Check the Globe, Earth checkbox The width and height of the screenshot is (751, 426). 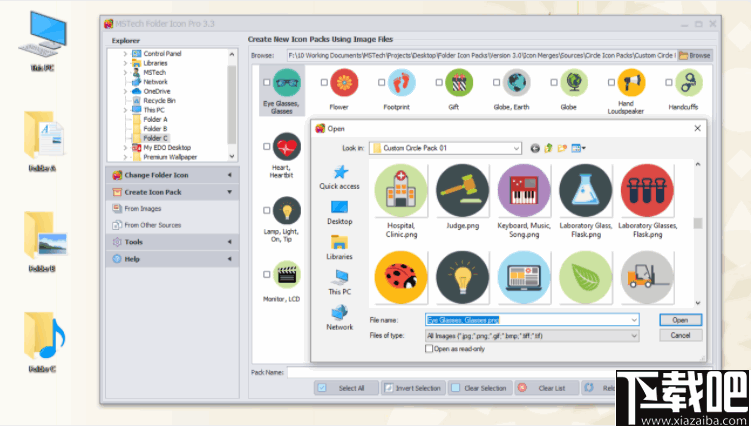click(497, 82)
